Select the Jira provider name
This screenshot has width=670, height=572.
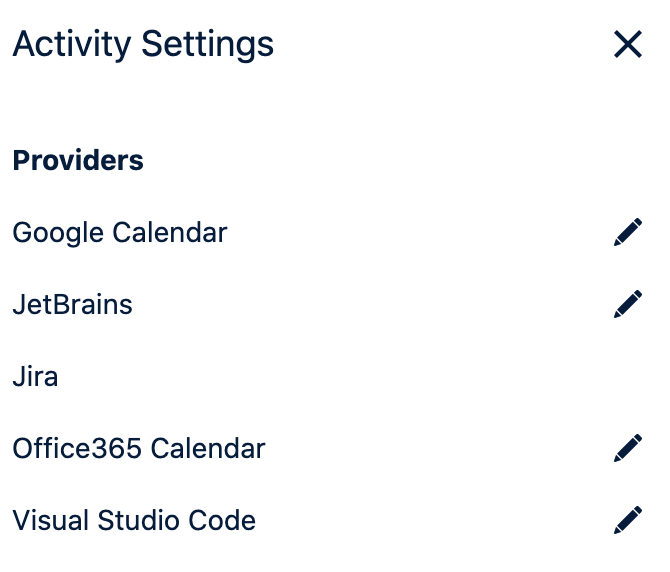[35, 377]
